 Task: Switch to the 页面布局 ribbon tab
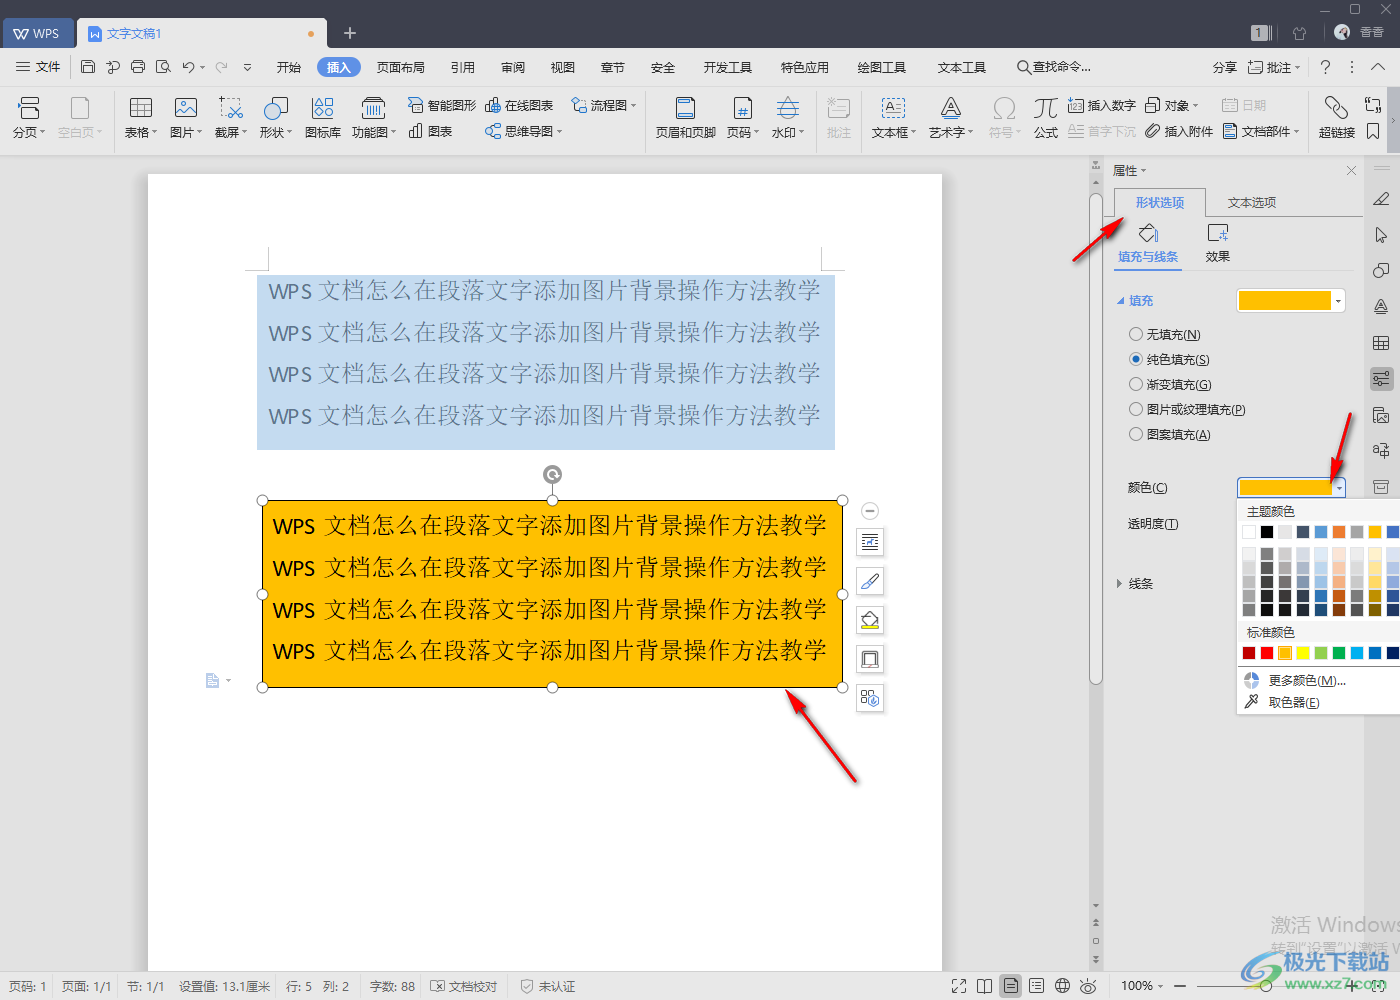tap(400, 67)
